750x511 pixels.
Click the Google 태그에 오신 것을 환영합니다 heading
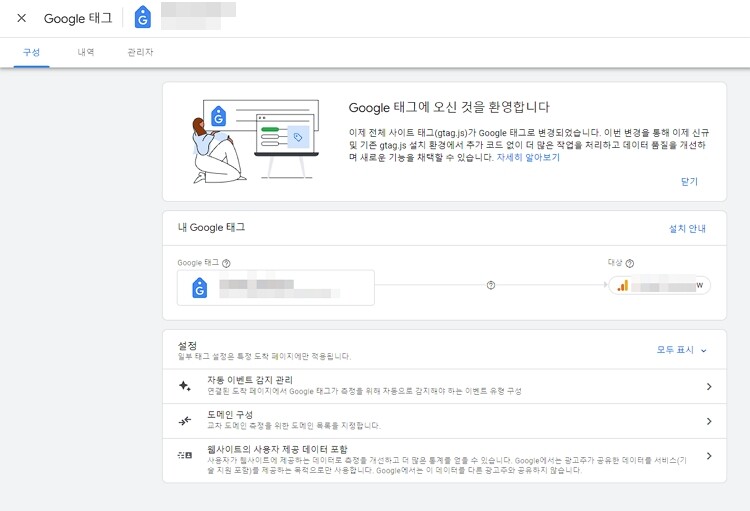[x=449, y=107]
